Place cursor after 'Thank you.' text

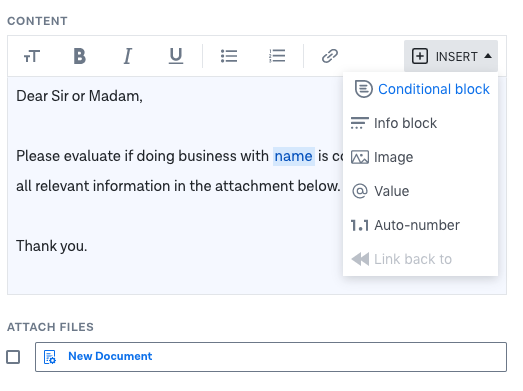(x=88, y=246)
